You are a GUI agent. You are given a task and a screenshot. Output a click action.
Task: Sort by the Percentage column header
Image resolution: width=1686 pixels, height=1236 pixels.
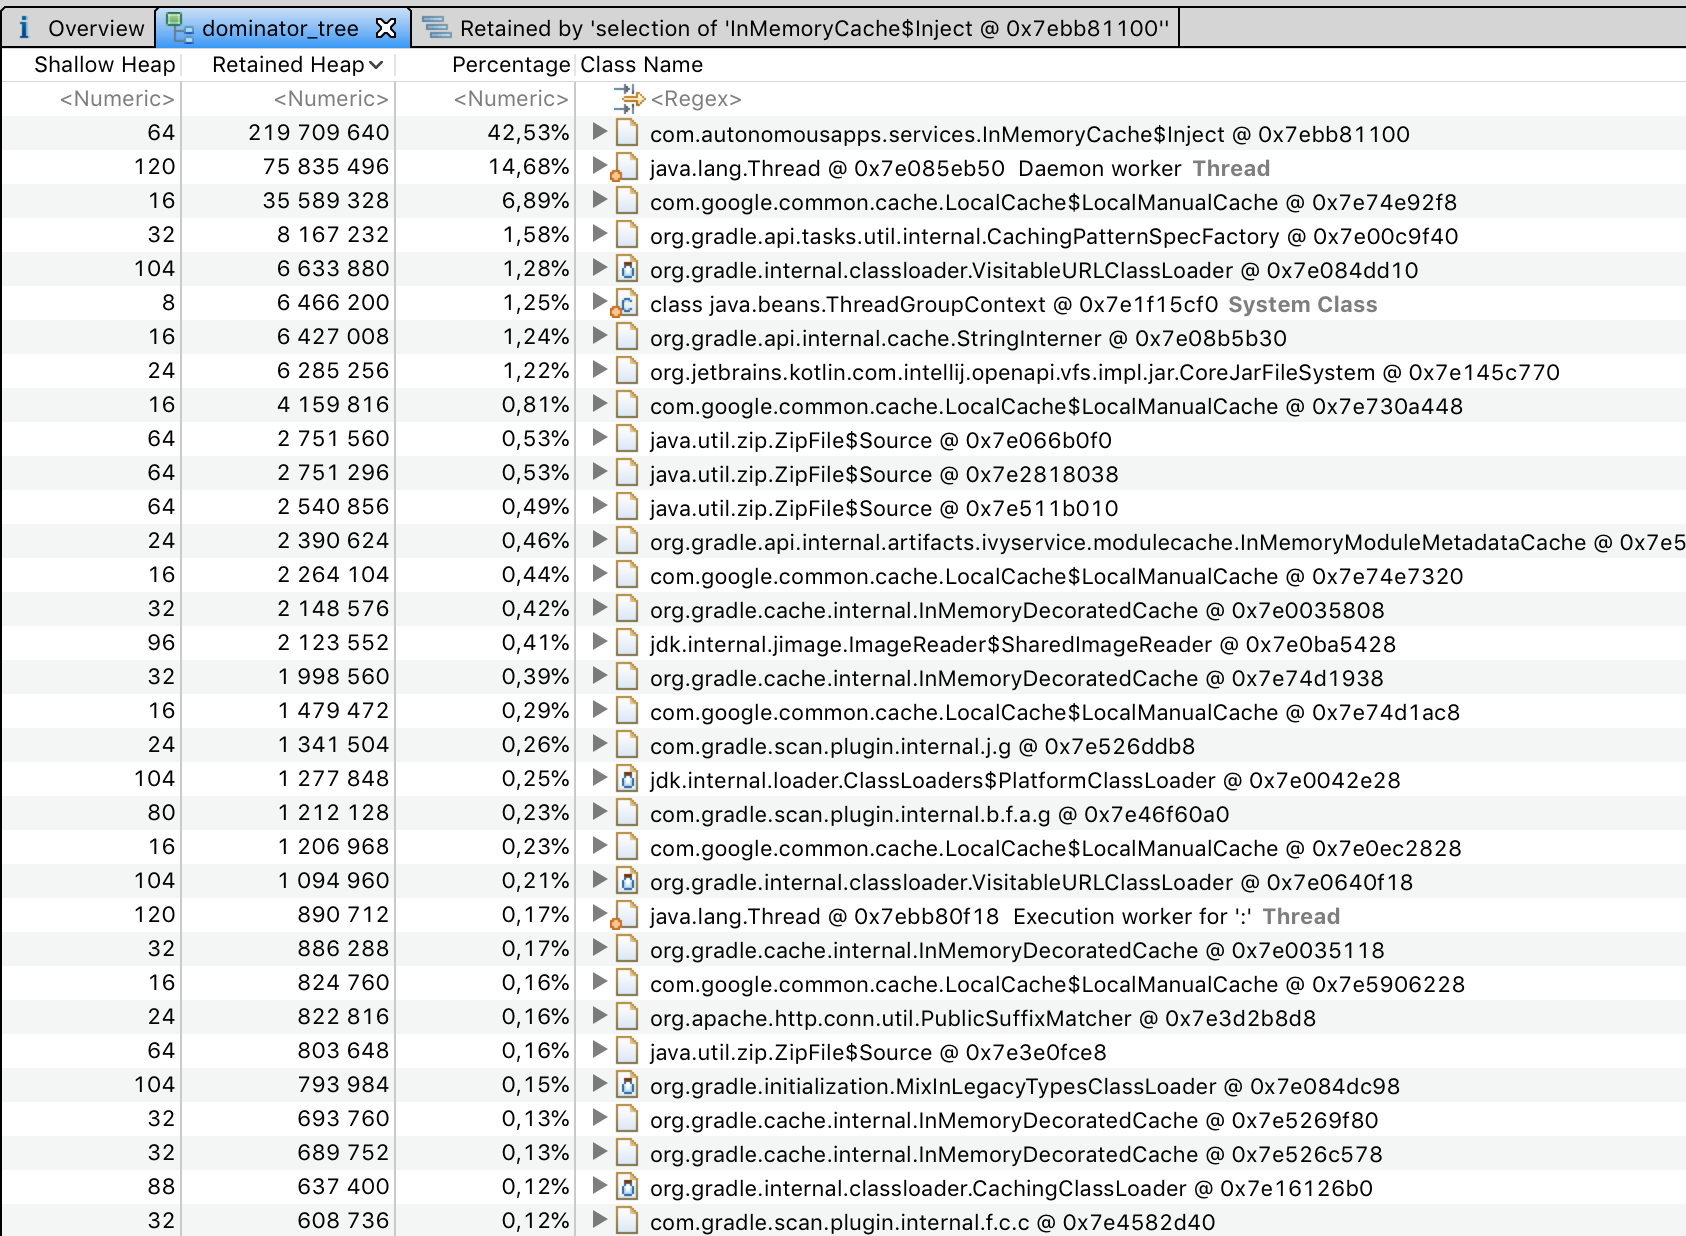click(x=511, y=64)
